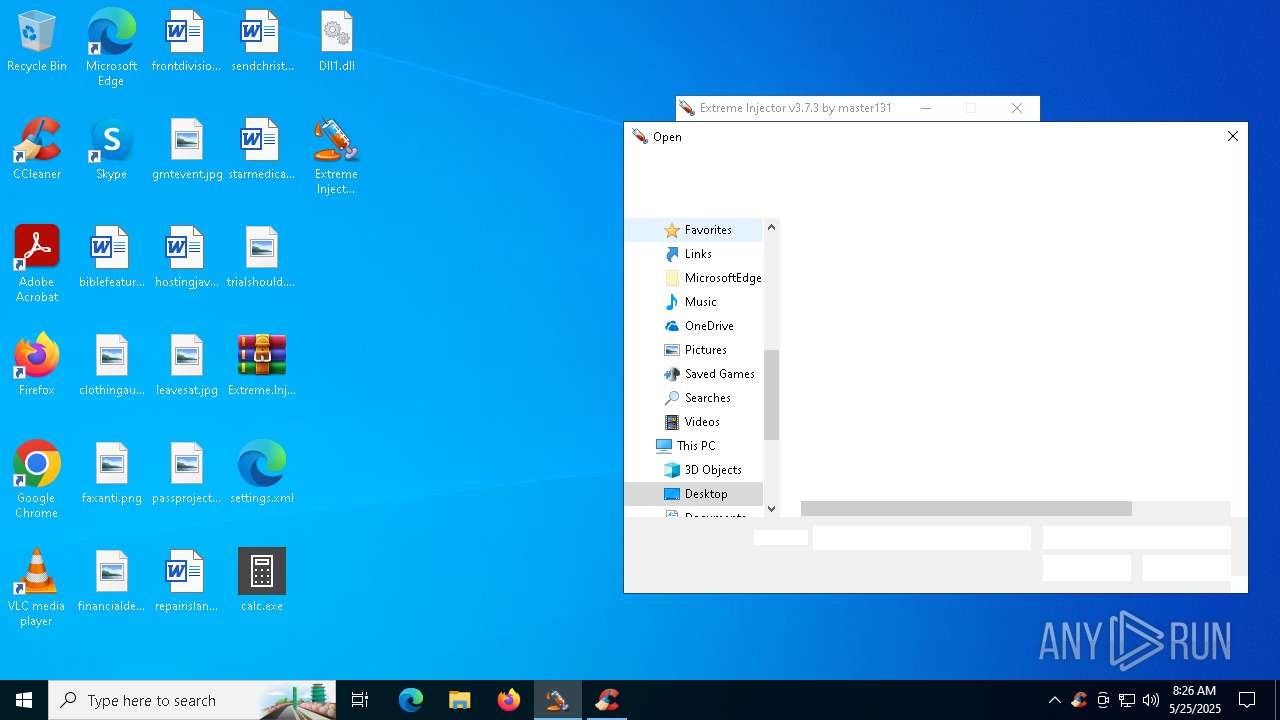Open the network icon in system tray

click(1127, 700)
